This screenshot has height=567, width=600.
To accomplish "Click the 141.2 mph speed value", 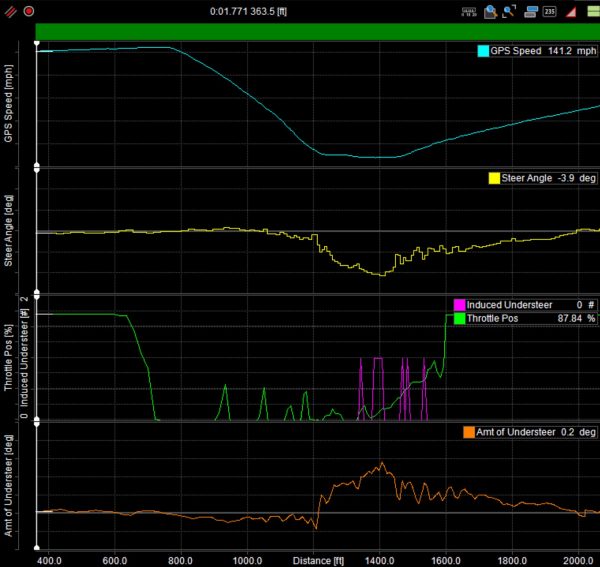I will [572, 51].
